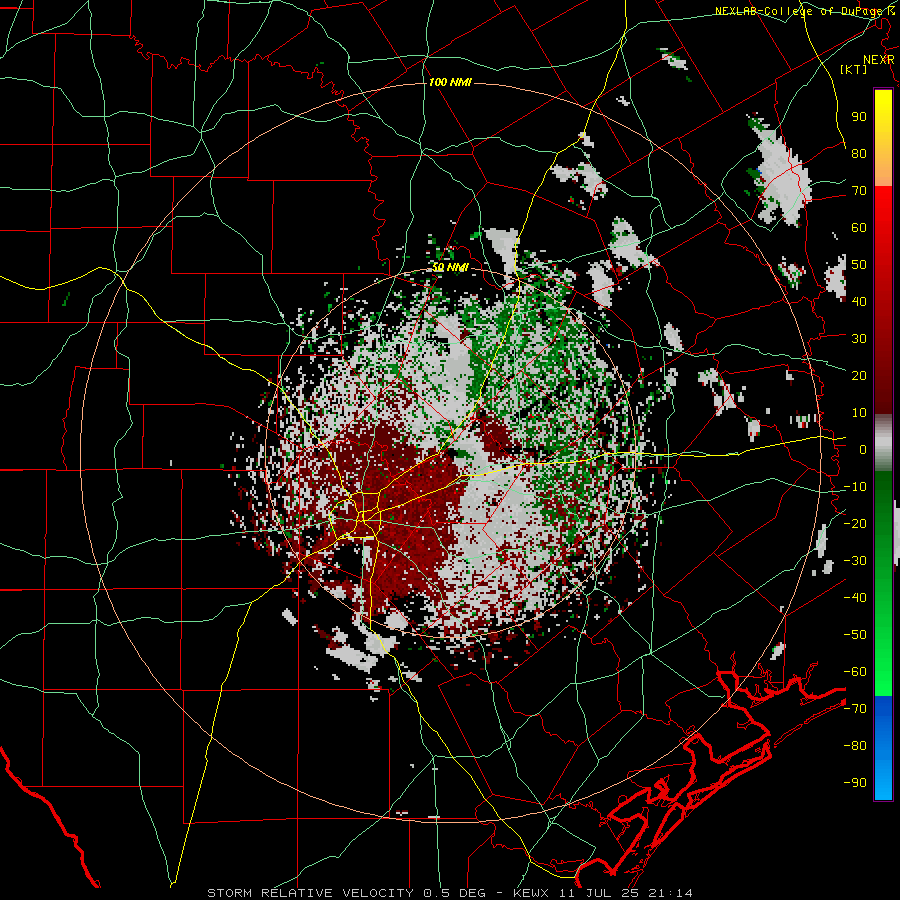This screenshot has height=900, width=900.
Task: Click the positive 70 scale label
Action: (859, 191)
